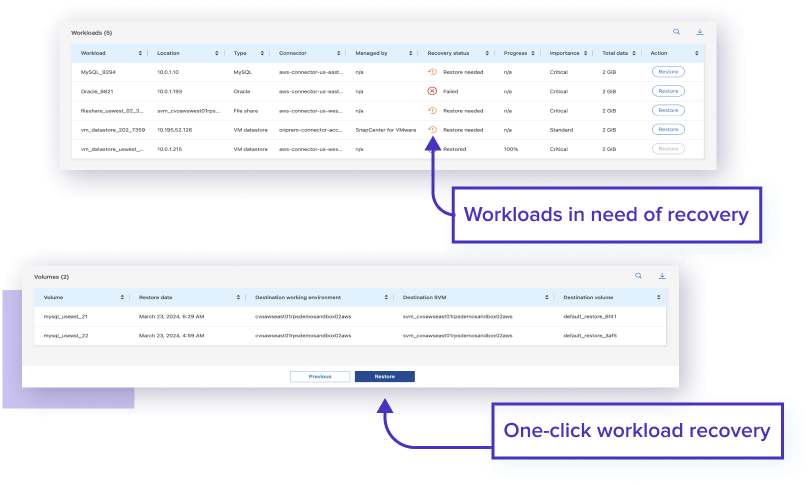Click the download icon in Workloads panel
The height and width of the screenshot is (485, 810).
coord(699,32)
